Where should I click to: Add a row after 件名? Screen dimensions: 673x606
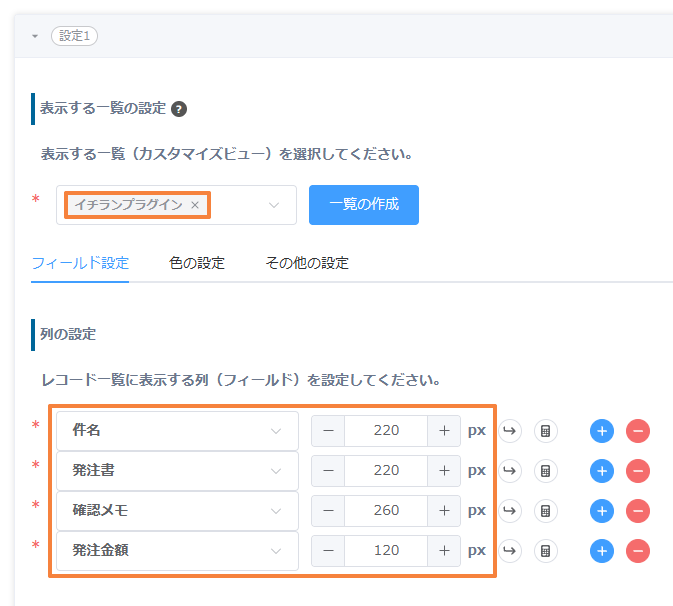coord(602,431)
